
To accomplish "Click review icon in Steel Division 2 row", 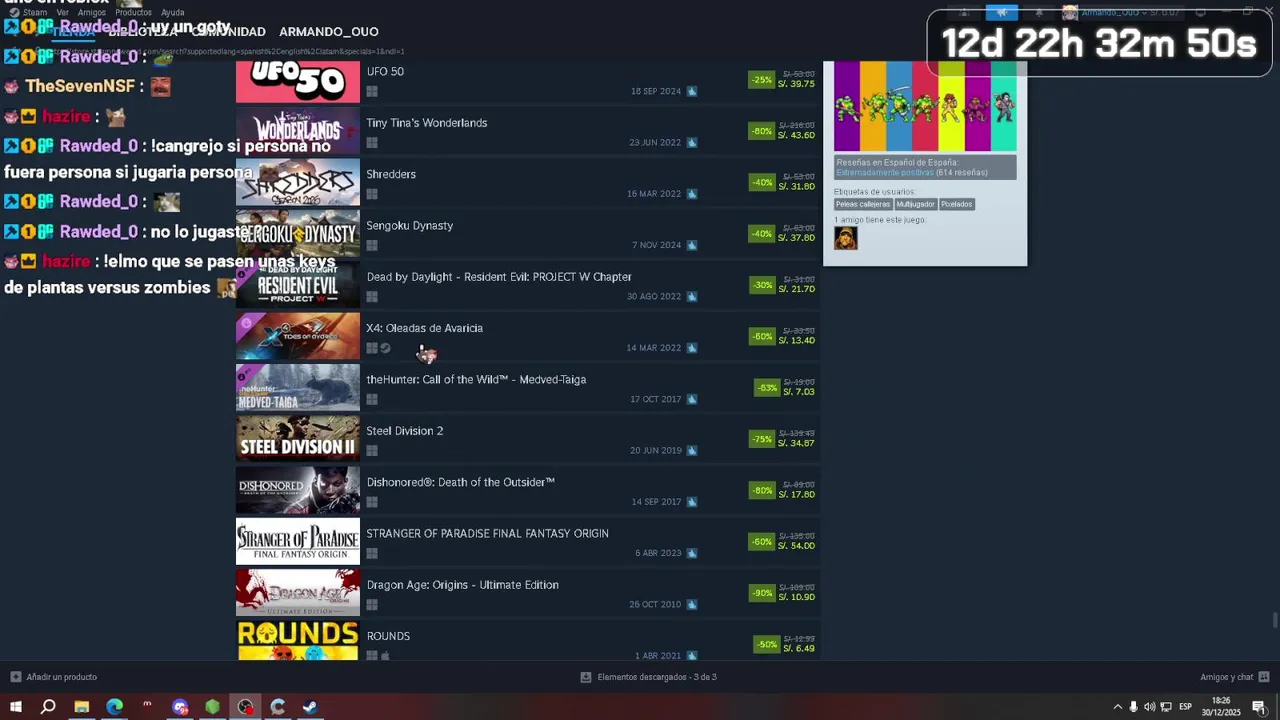I will pos(692,451).
